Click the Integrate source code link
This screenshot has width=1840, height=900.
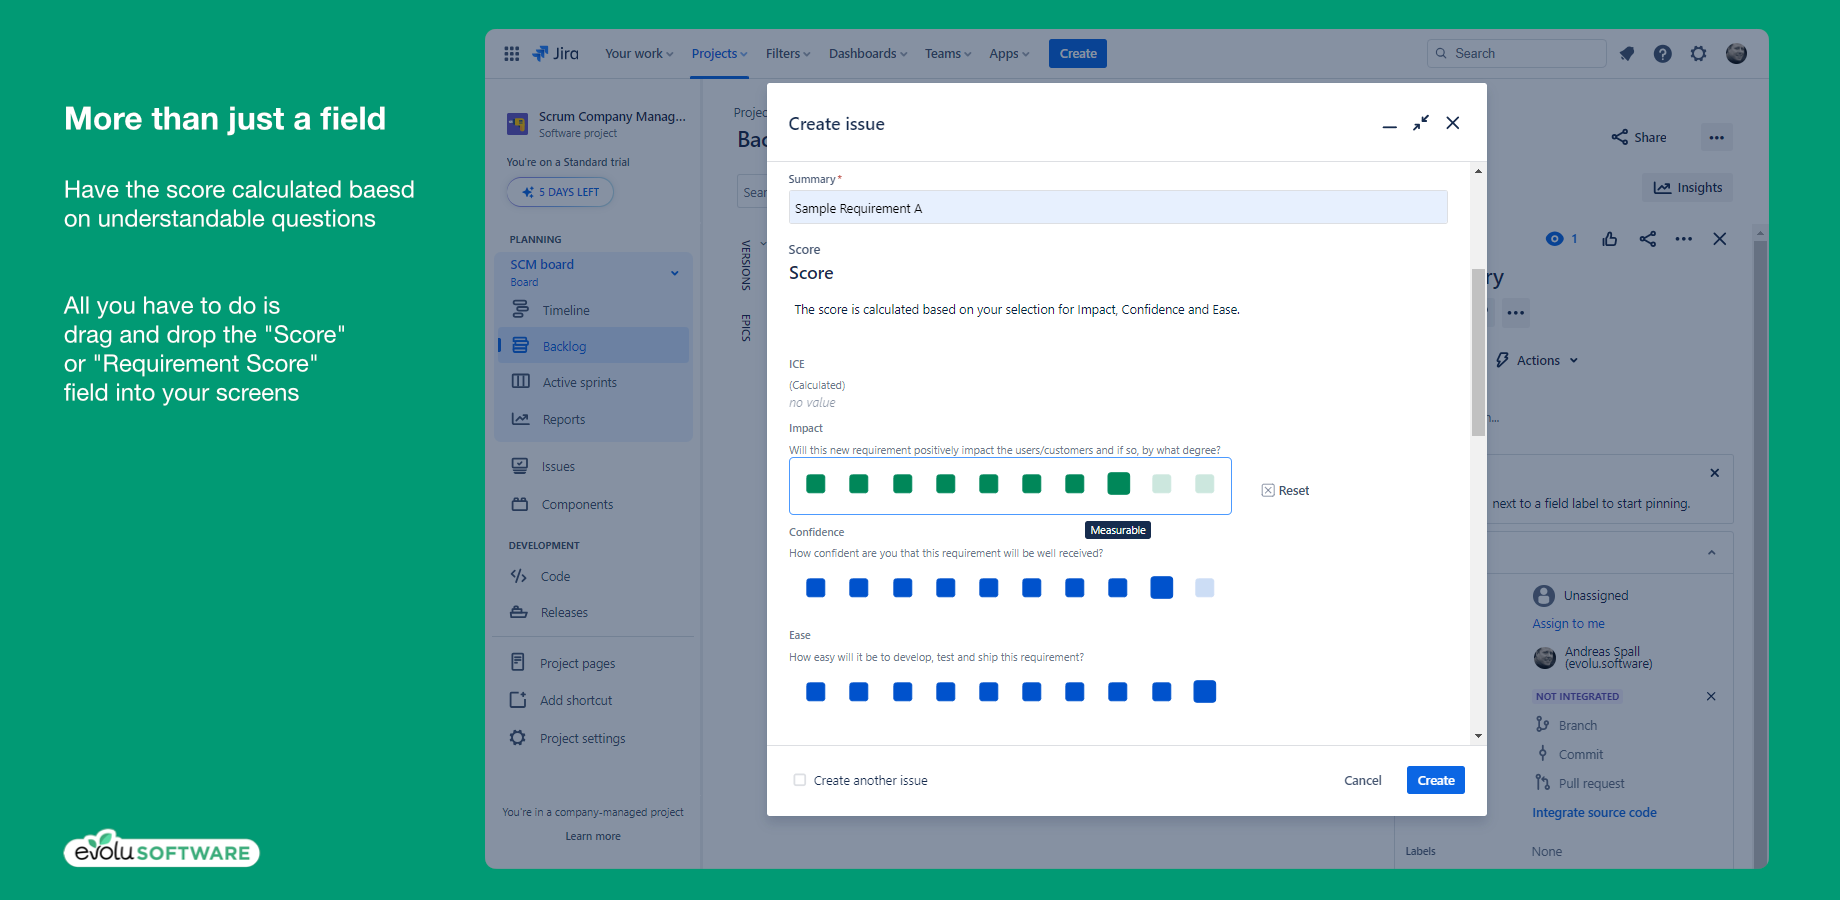[x=1594, y=813]
